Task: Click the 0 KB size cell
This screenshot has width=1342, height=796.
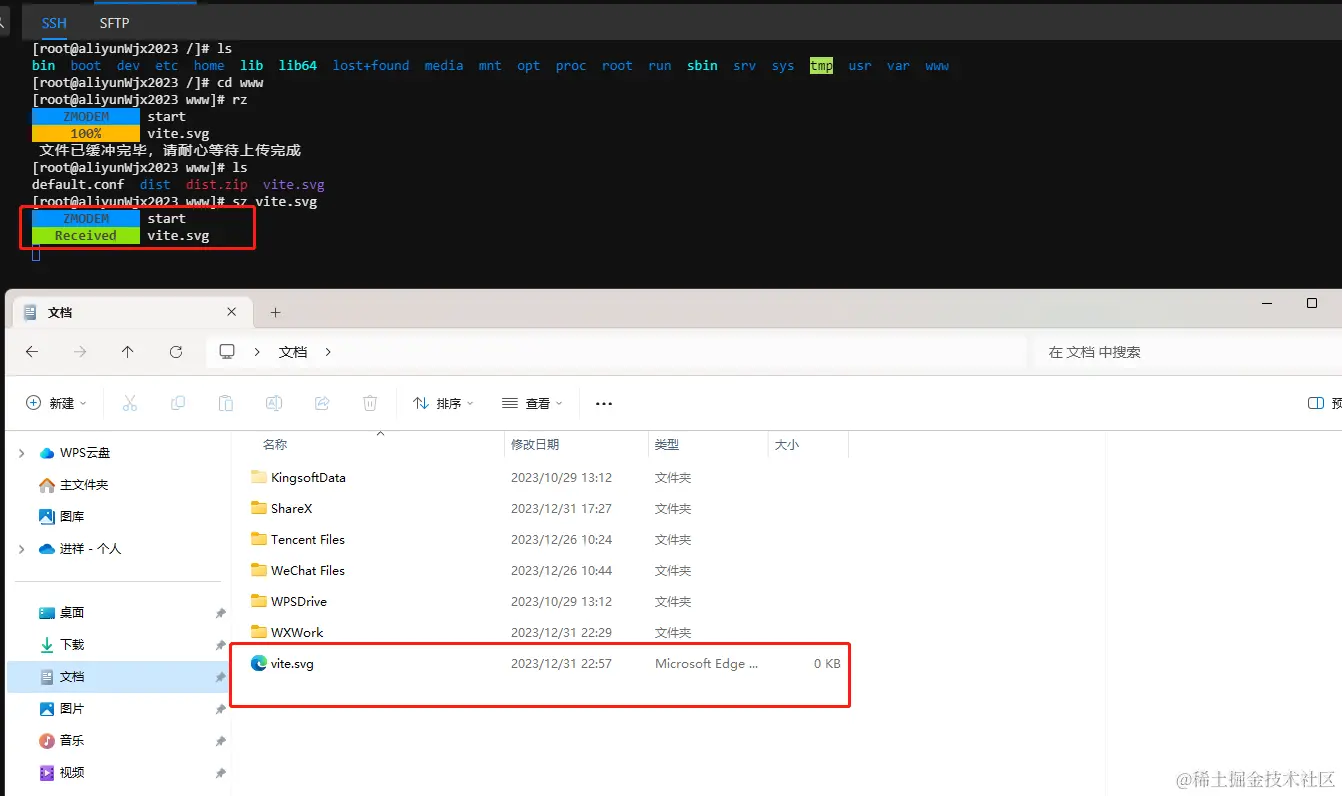Action: pos(827,663)
